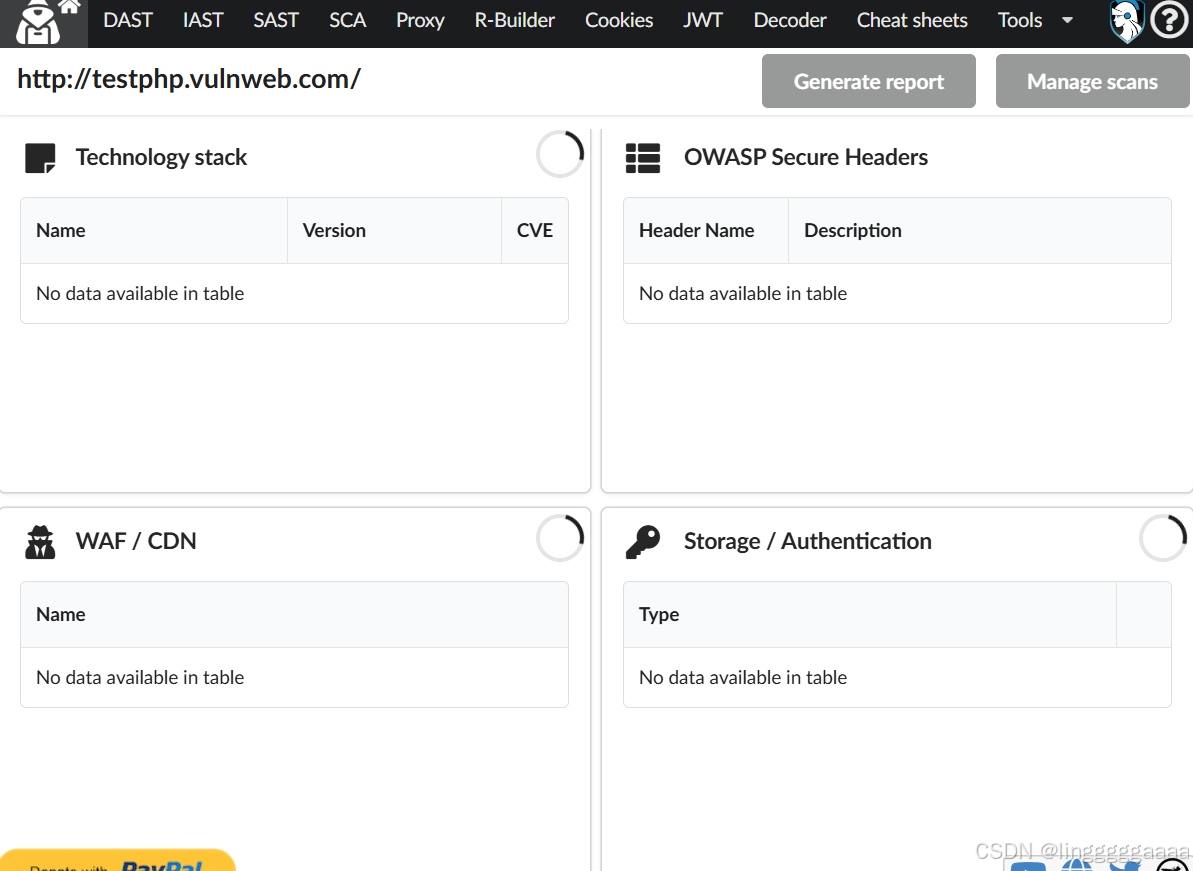The width and height of the screenshot is (1193, 871).
Task: Open the Proxy tab
Action: [x=420, y=21]
